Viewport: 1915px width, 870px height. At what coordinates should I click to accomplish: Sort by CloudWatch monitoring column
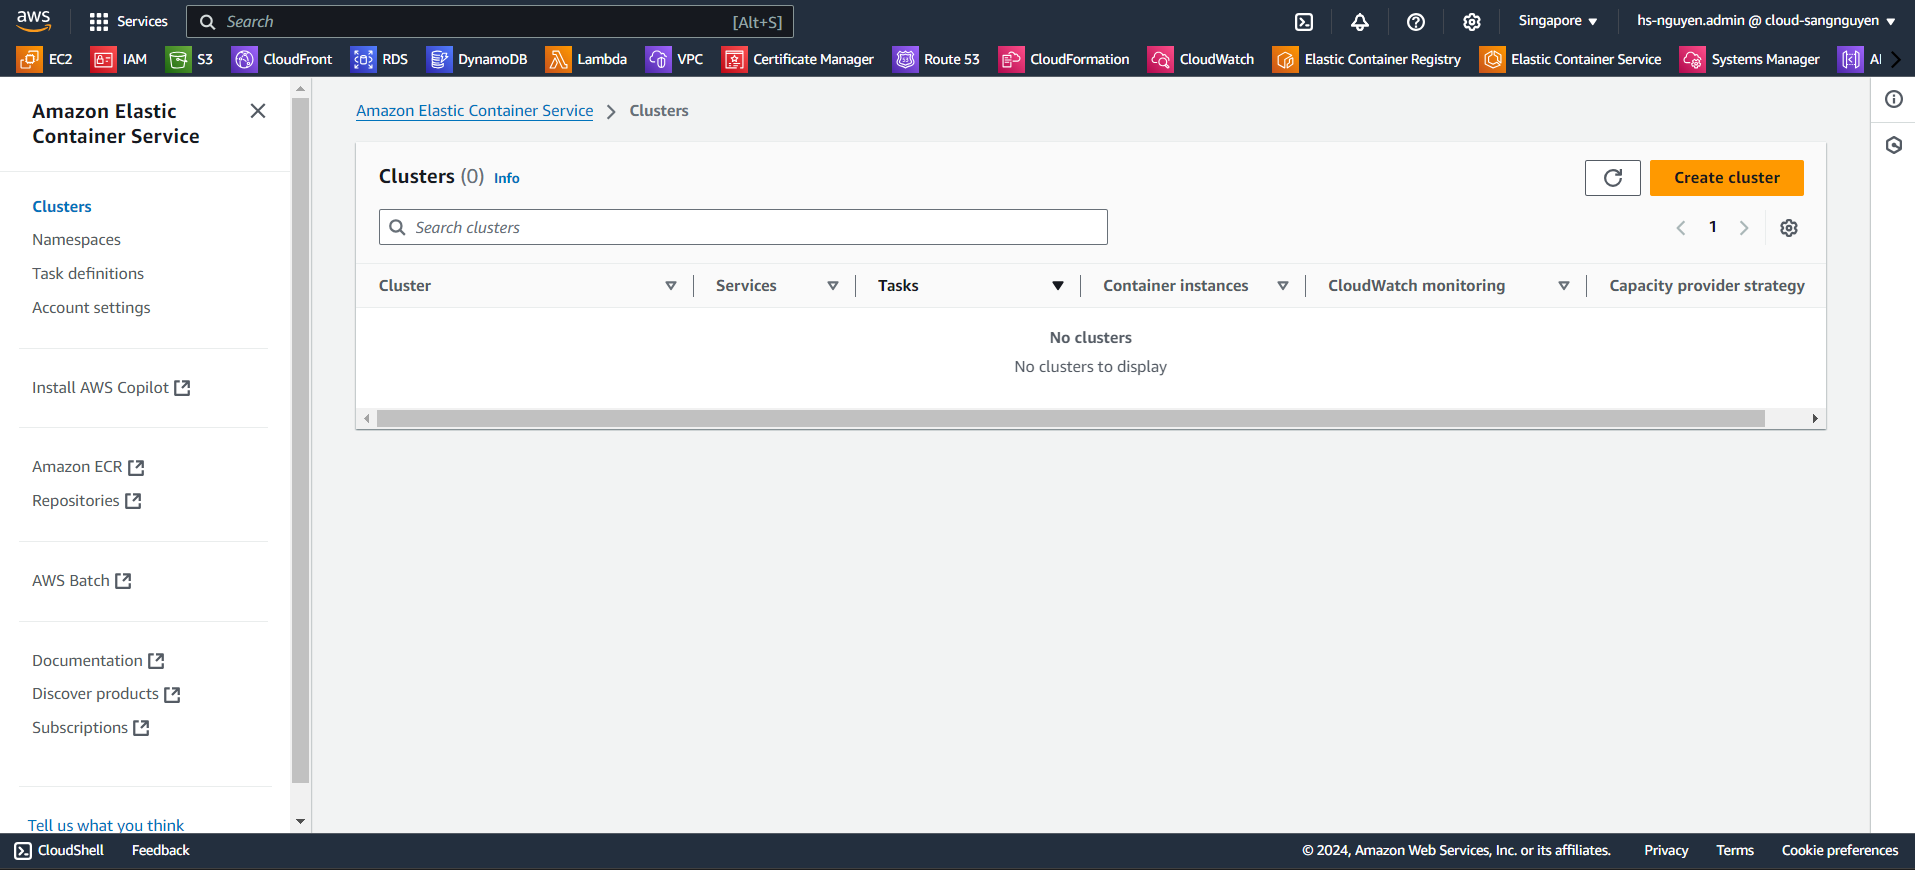(x=1563, y=286)
